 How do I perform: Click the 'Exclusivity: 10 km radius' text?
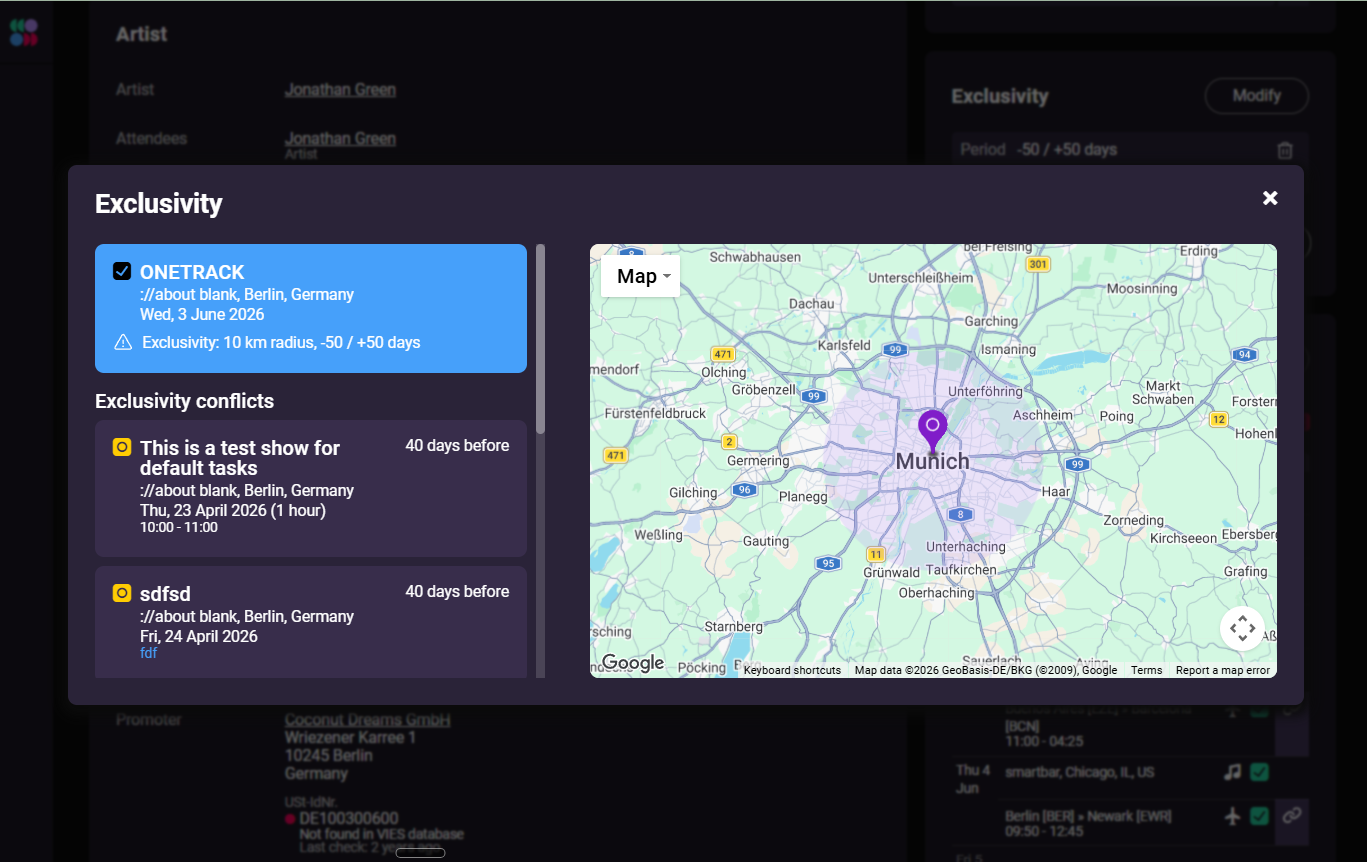(281, 343)
